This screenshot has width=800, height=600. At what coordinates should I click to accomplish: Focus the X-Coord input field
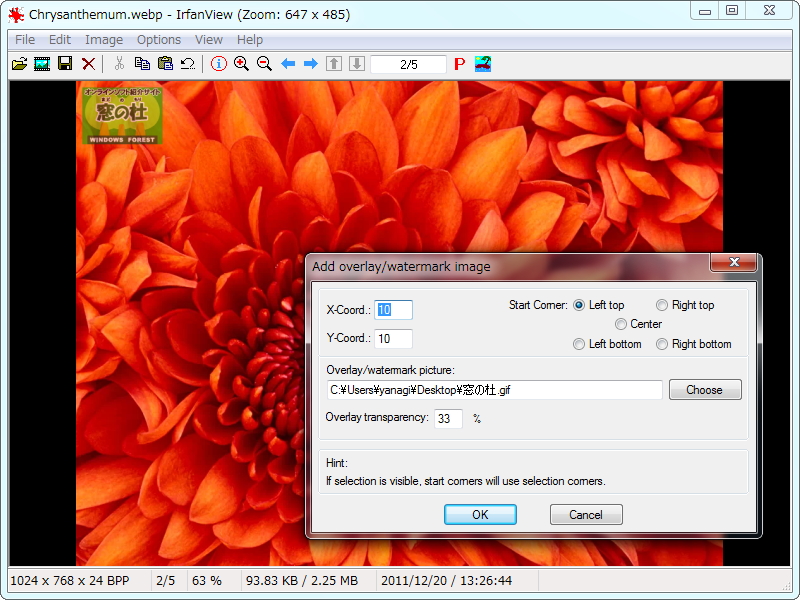393,310
